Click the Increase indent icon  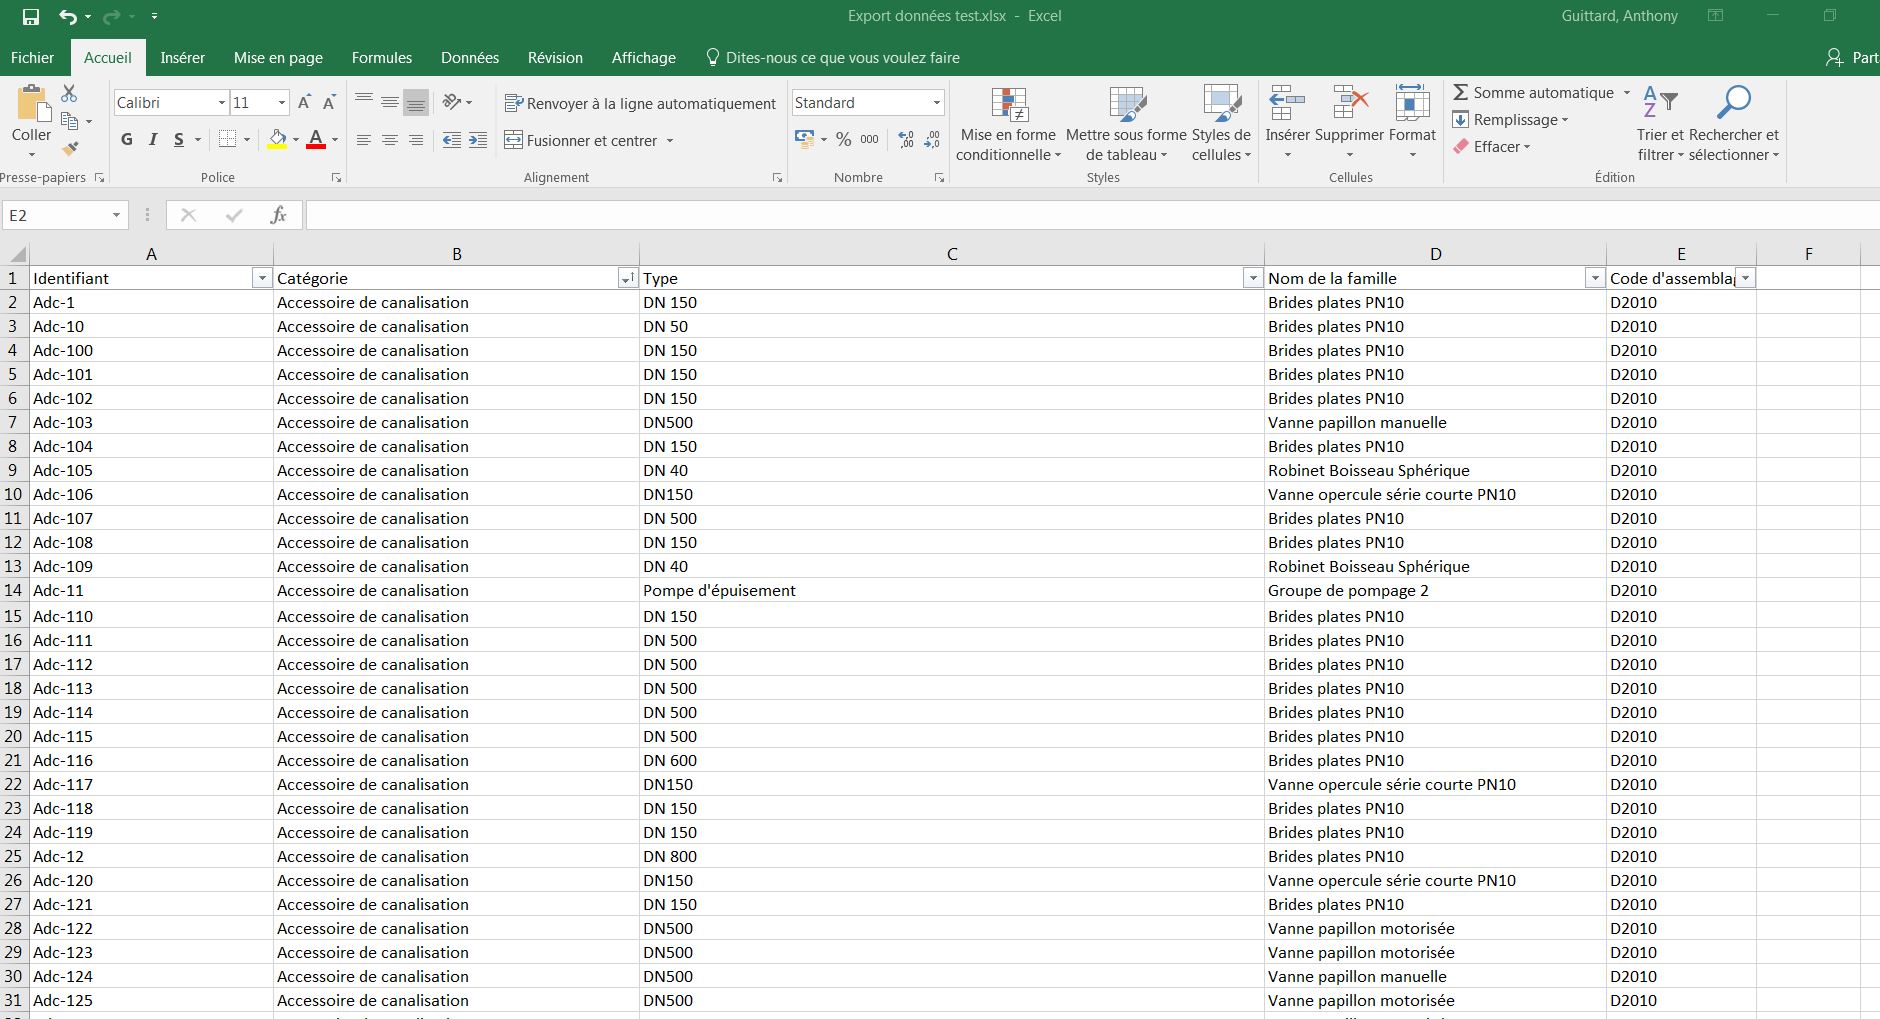pyautogui.click(x=478, y=140)
